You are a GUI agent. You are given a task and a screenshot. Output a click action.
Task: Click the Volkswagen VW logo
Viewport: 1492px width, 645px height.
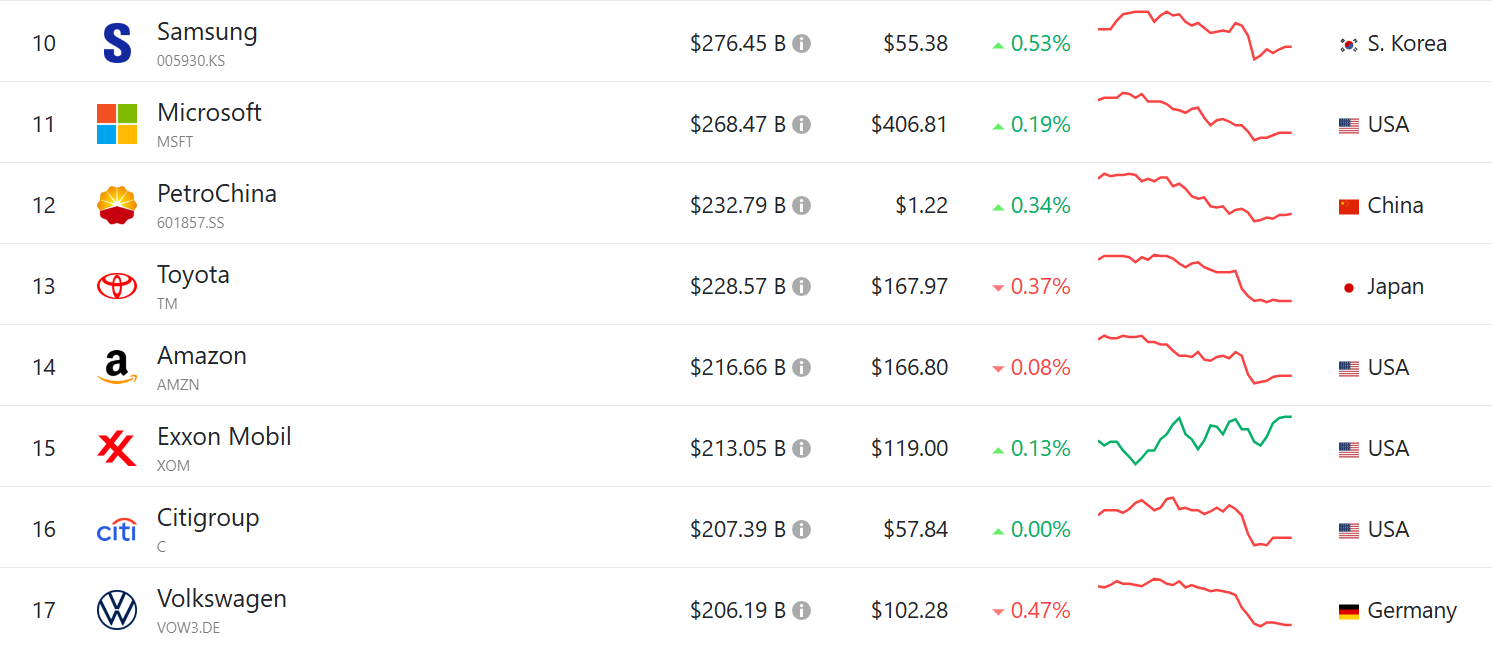tap(117, 610)
